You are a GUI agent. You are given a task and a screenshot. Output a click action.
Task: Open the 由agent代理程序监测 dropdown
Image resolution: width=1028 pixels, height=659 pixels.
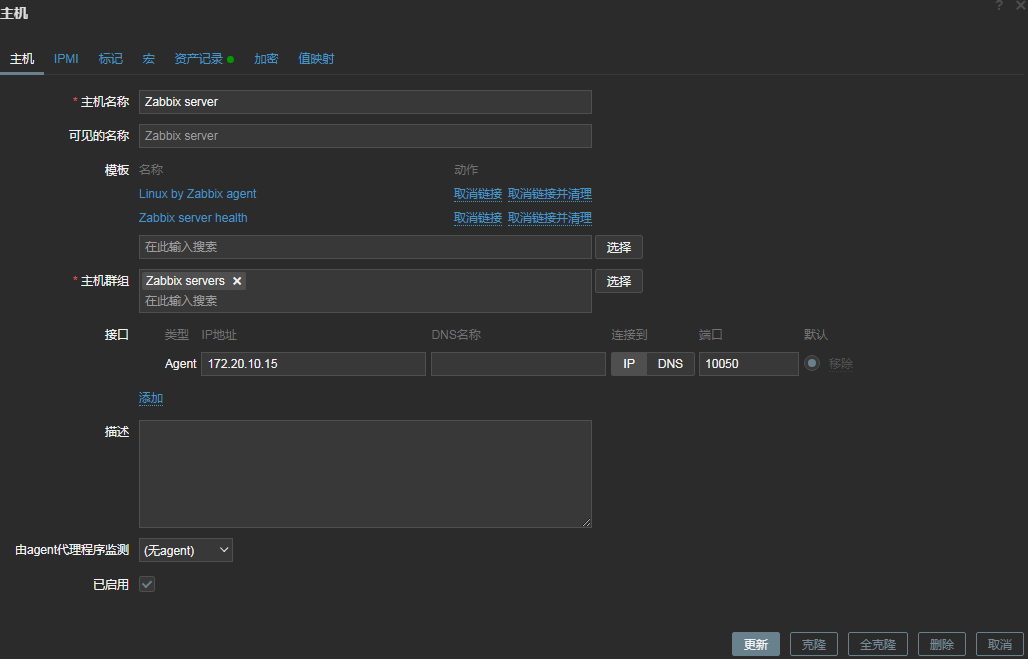click(x=186, y=550)
